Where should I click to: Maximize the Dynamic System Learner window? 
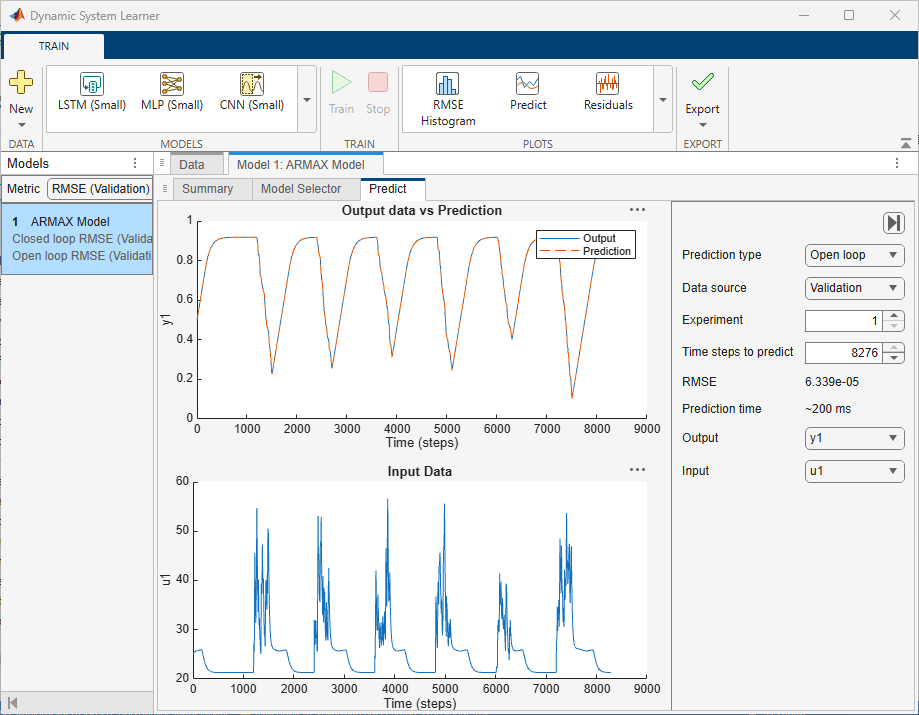pos(849,15)
